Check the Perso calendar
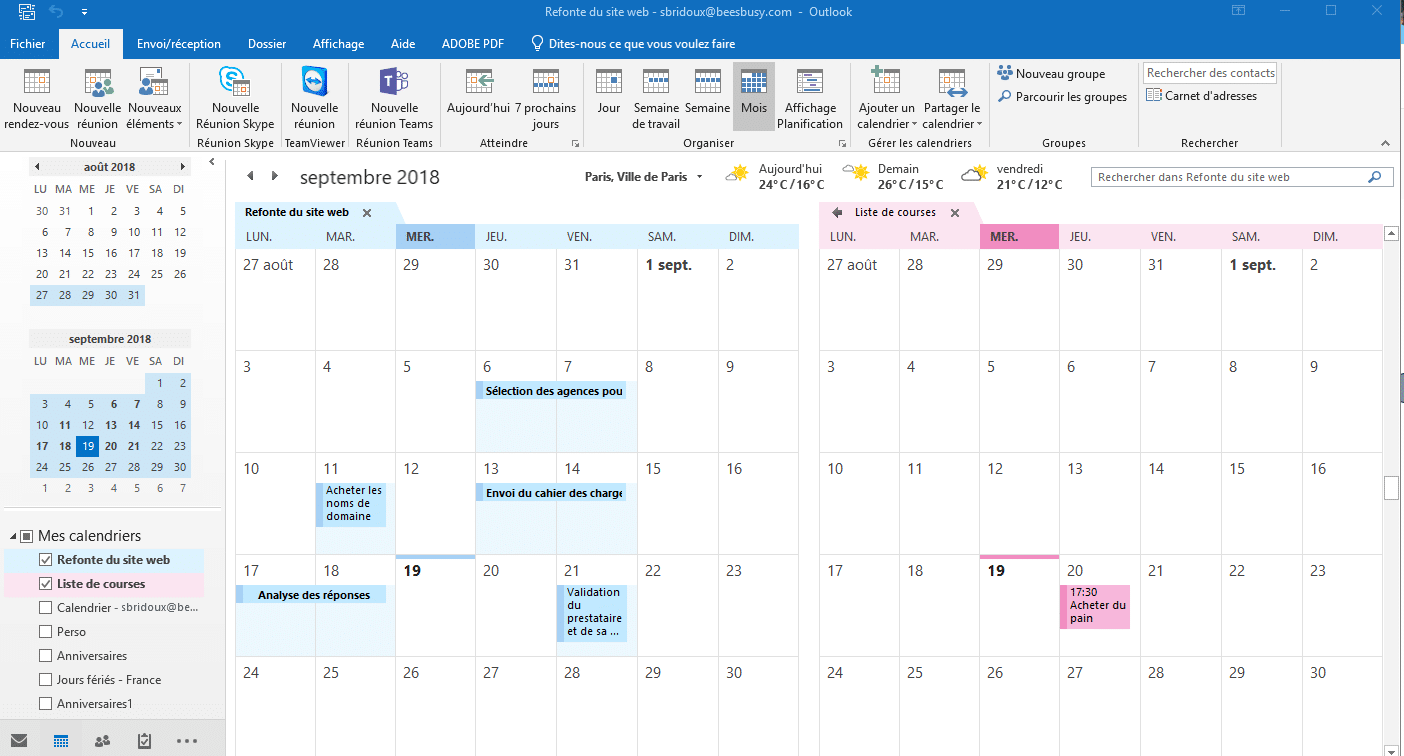 tap(45, 632)
